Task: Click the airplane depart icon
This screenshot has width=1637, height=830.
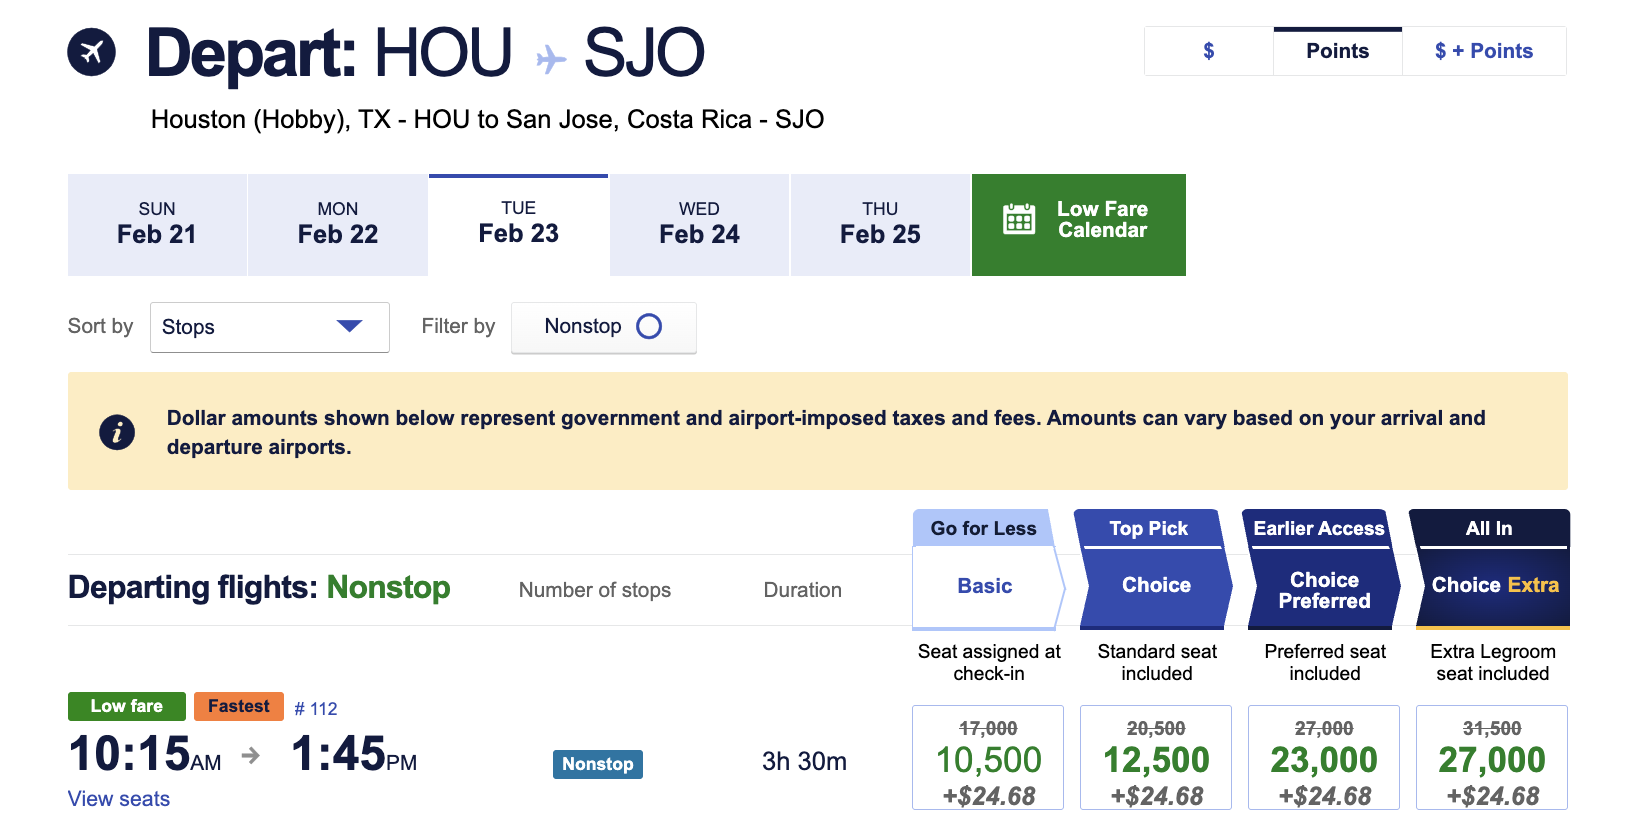Action: (91, 52)
